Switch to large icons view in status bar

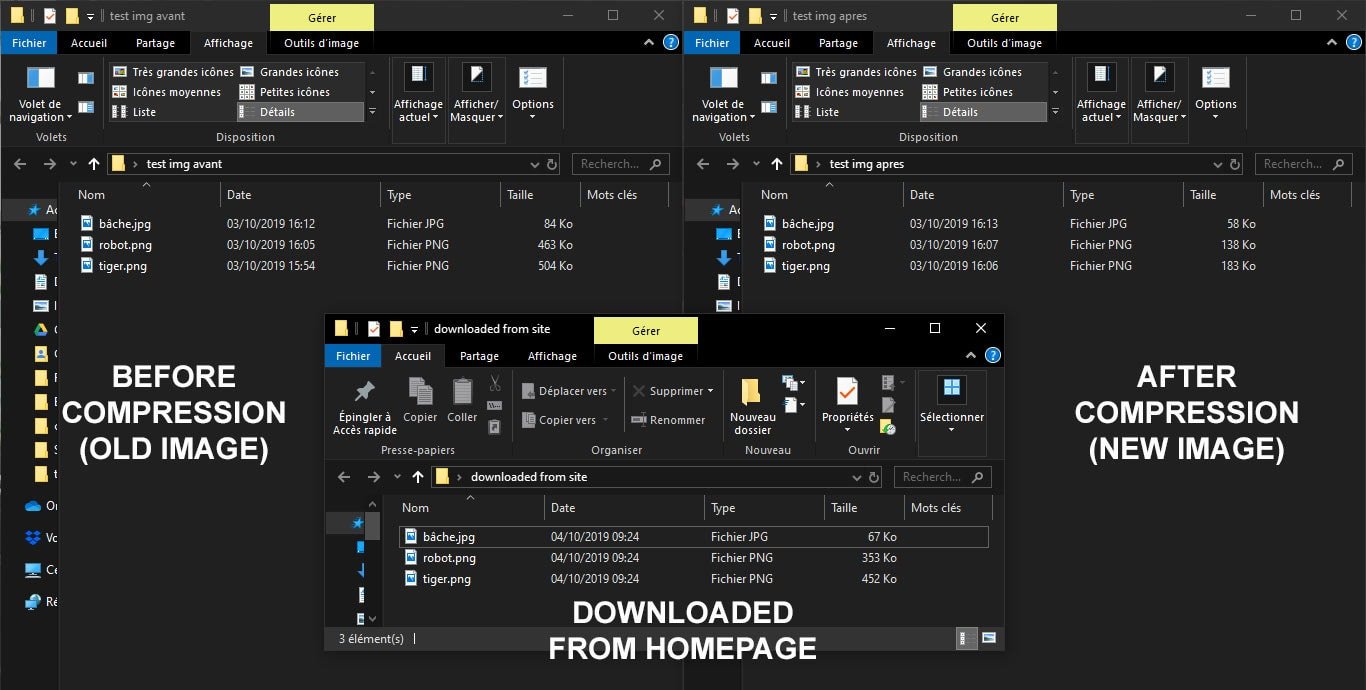989,638
